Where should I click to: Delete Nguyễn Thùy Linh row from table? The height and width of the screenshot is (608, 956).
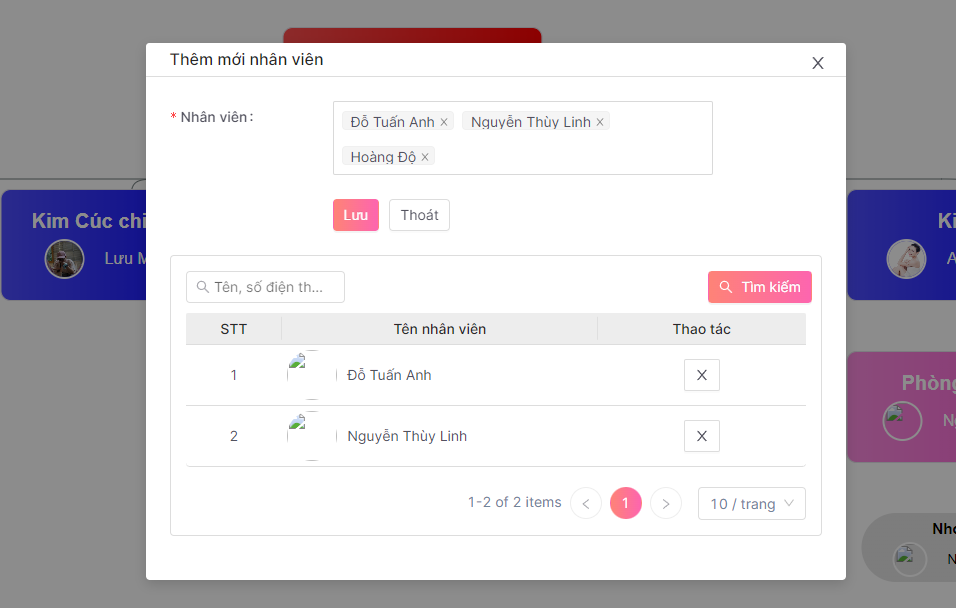click(701, 436)
